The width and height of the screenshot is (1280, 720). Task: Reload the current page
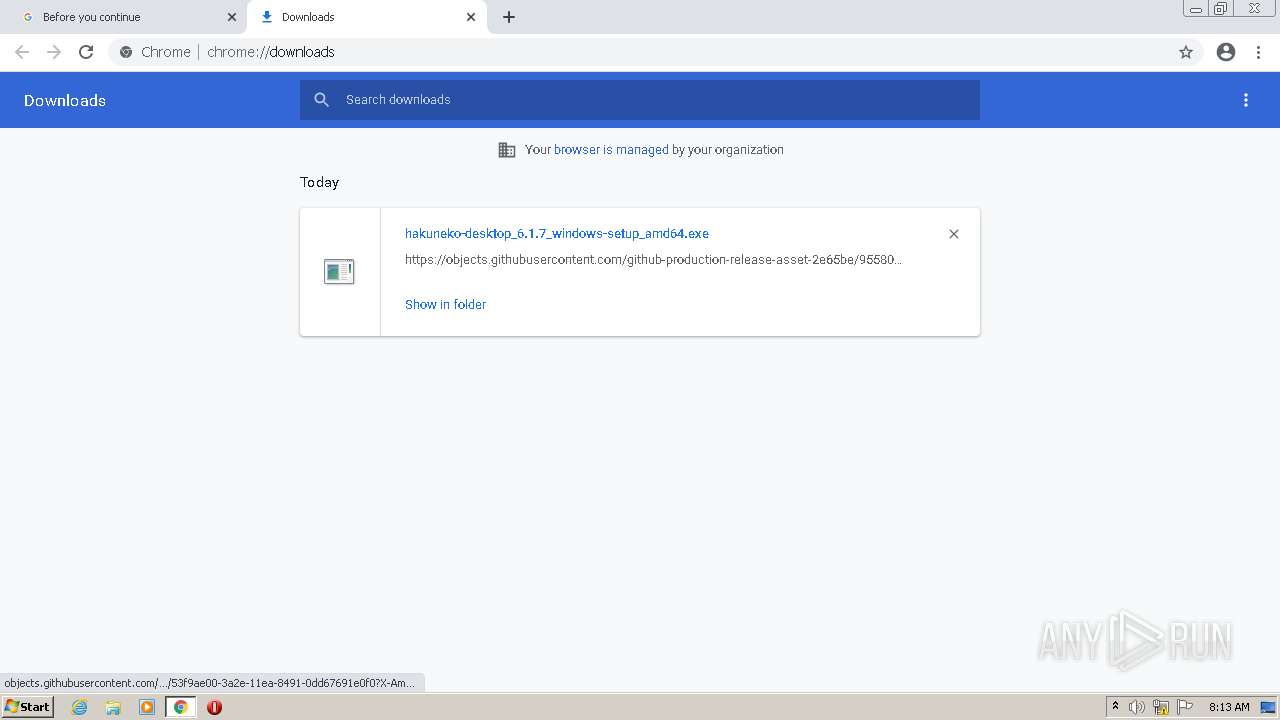click(x=86, y=52)
